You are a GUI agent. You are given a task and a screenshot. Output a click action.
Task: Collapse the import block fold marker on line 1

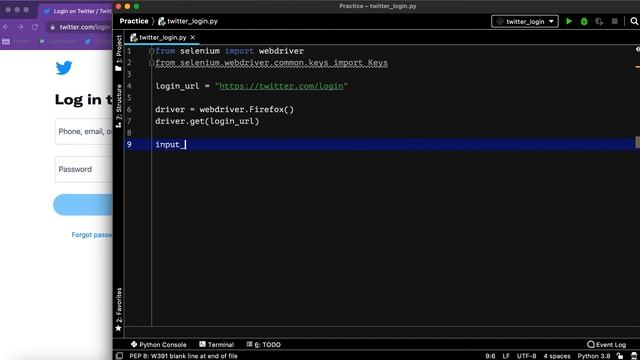tap(151, 51)
